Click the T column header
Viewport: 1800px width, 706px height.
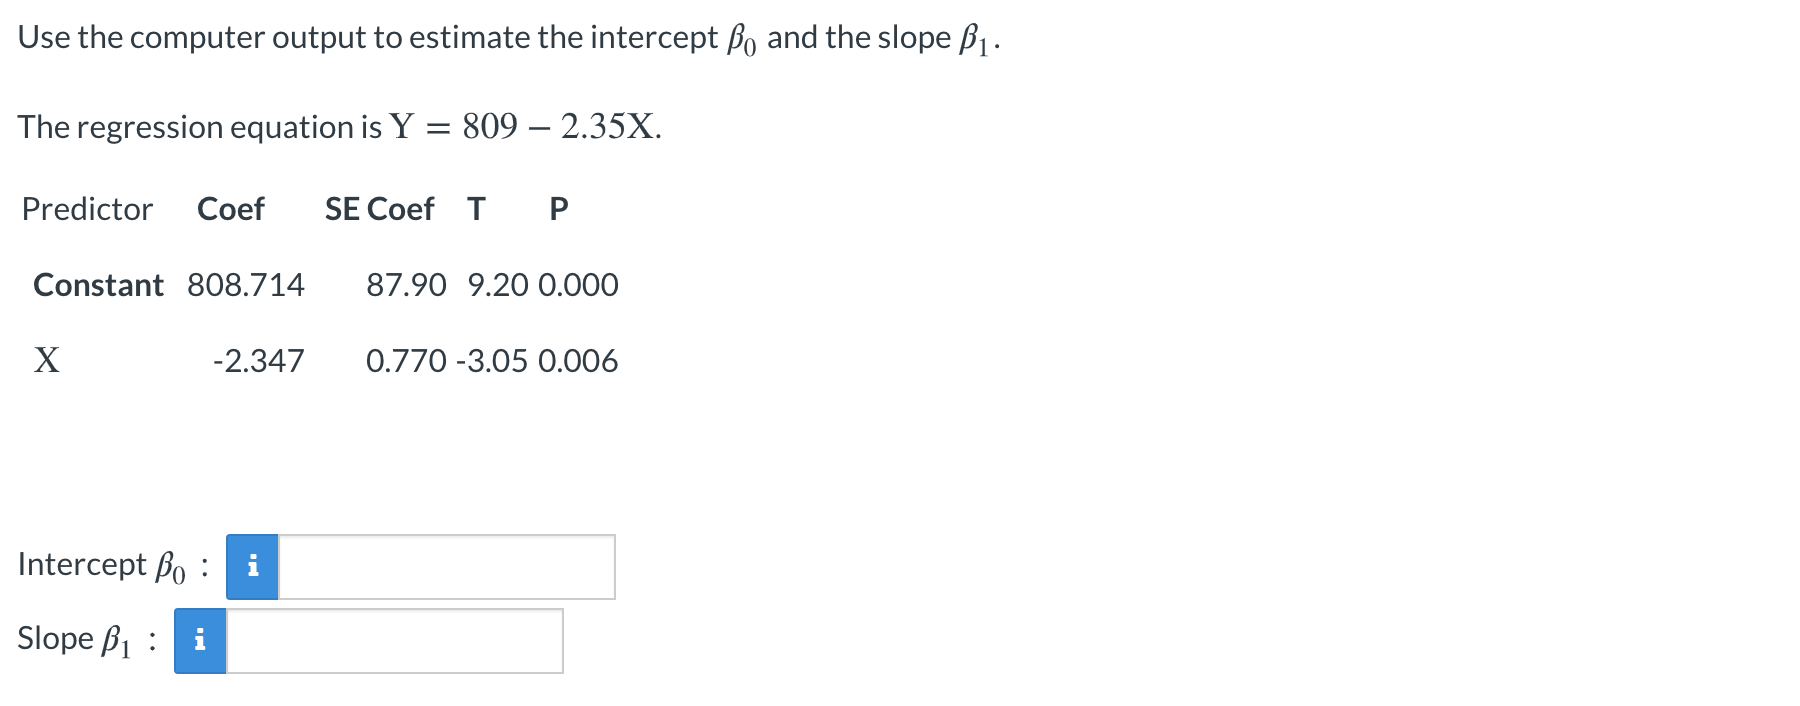[x=477, y=209]
